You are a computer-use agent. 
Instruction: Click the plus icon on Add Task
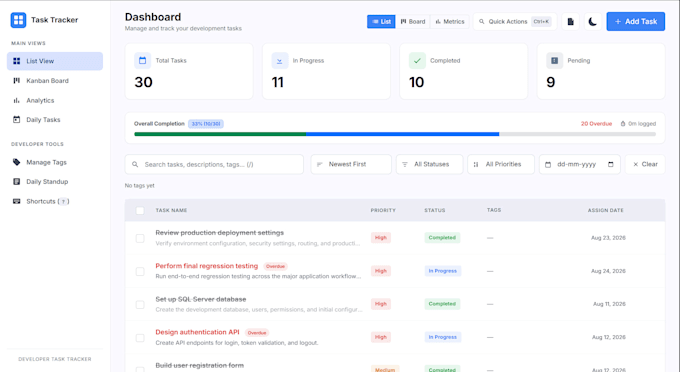click(618, 21)
